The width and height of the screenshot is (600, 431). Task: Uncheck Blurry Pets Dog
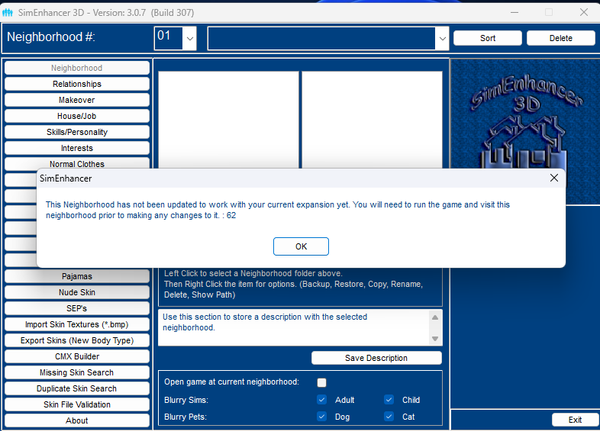pos(322,416)
